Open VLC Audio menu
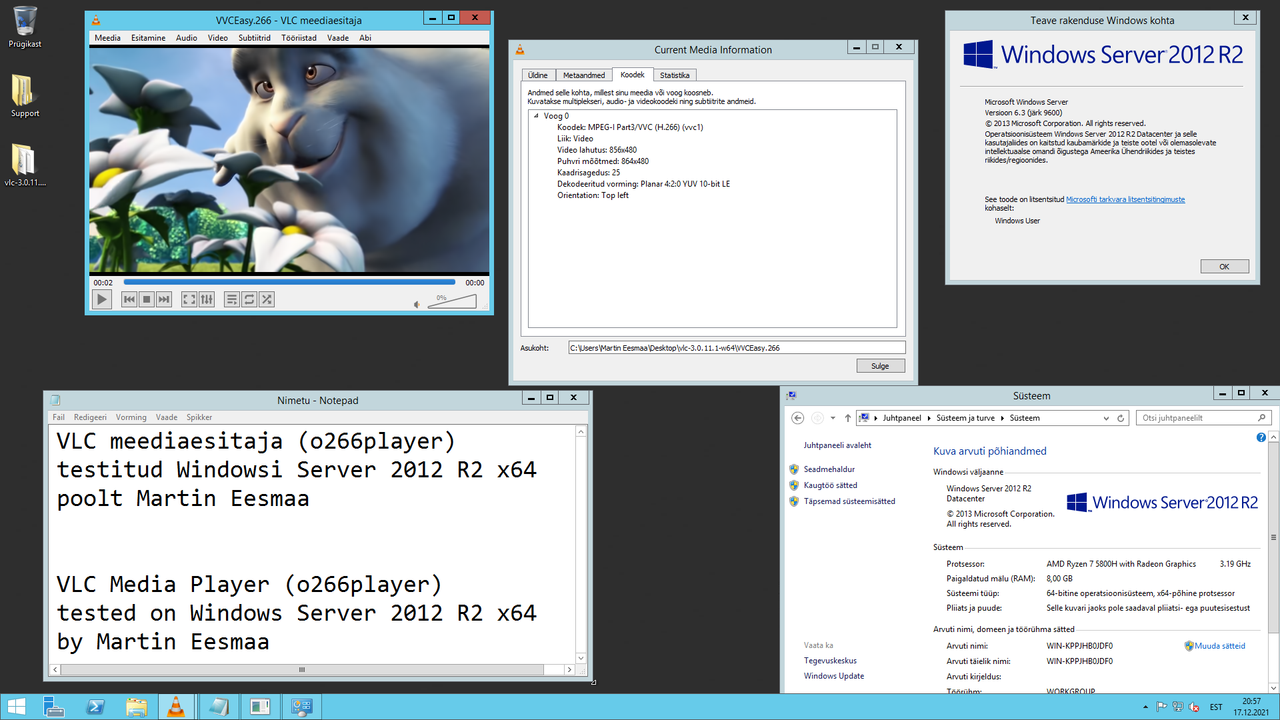1280x720 pixels. pos(187,37)
